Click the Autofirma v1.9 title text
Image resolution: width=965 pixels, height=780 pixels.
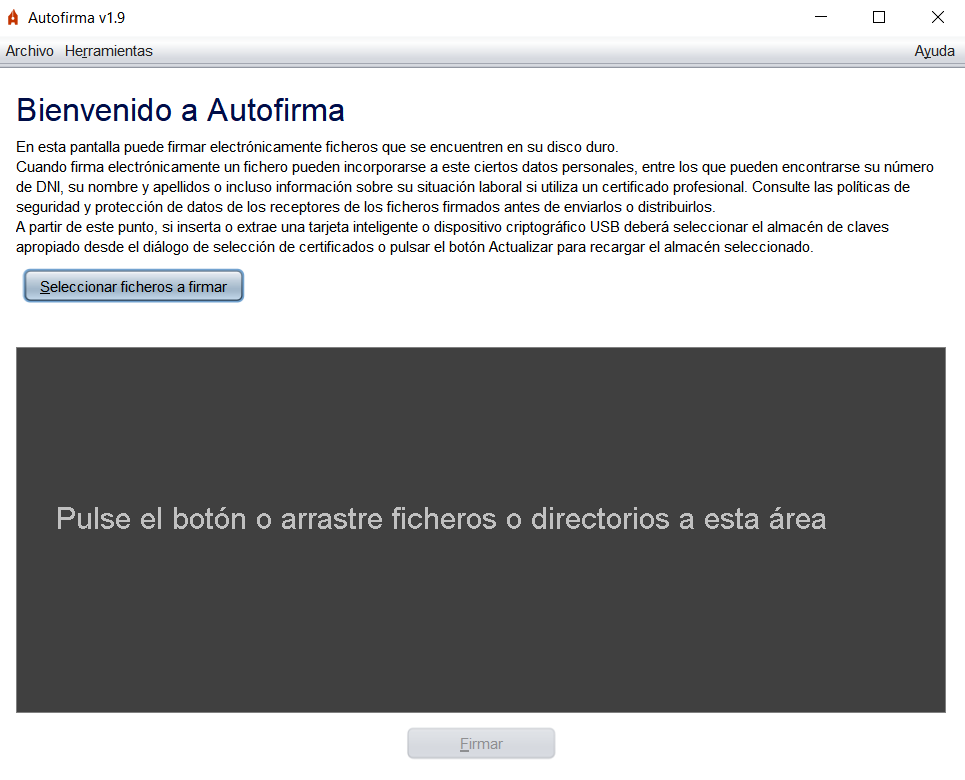(x=76, y=18)
